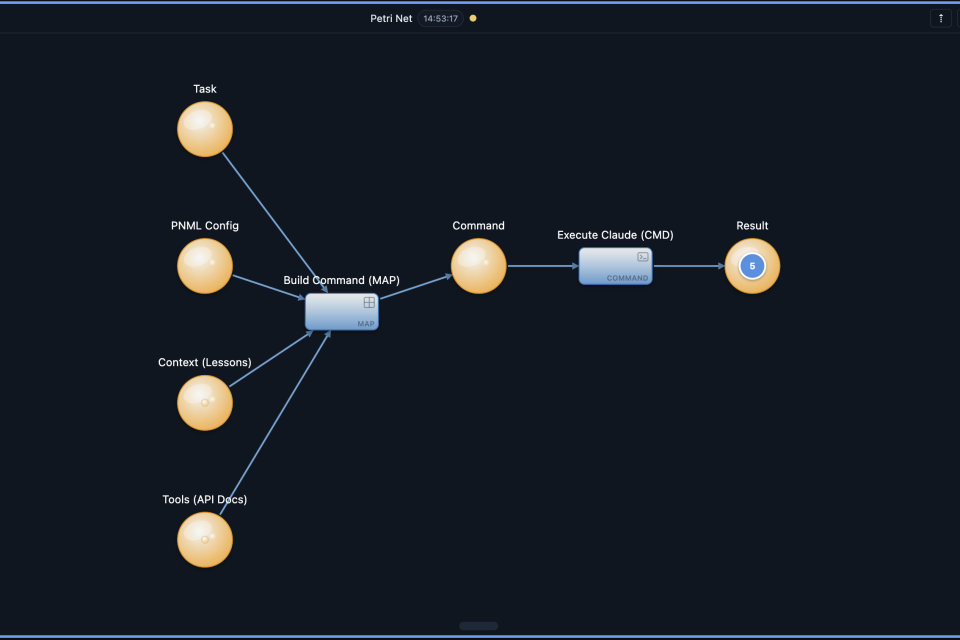Click the PNML Config label text
This screenshot has height=640, width=960.
205,226
